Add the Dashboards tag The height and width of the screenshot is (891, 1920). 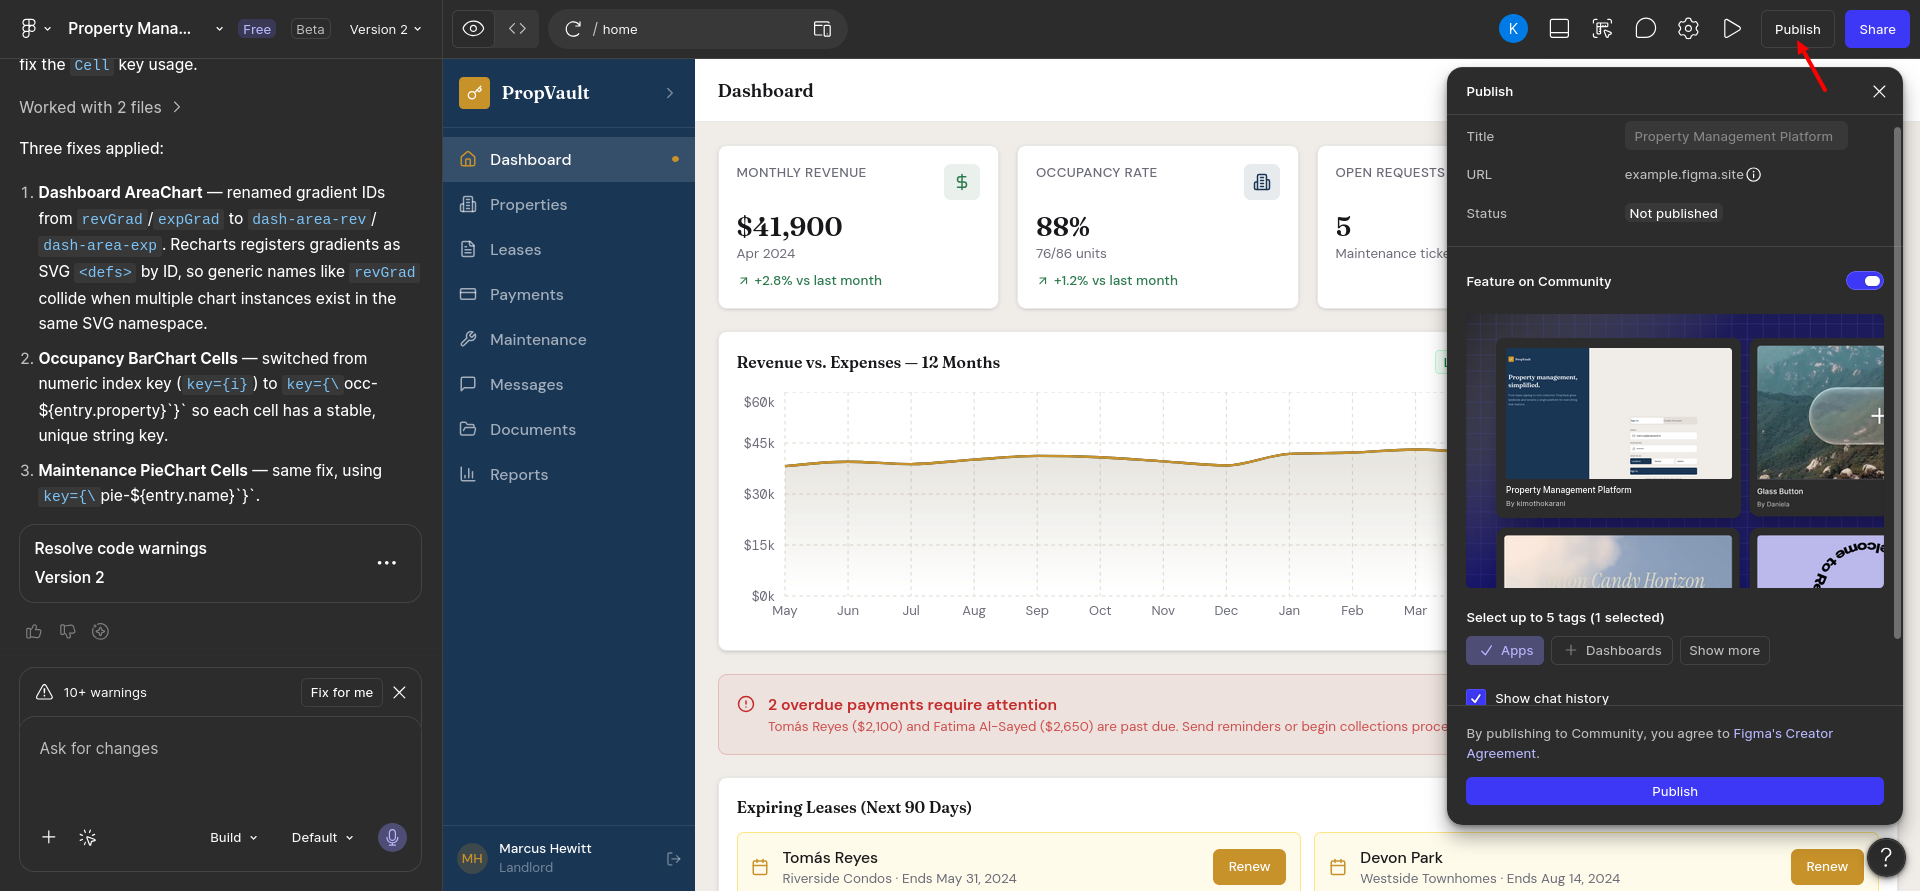[x=1612, y=650]
